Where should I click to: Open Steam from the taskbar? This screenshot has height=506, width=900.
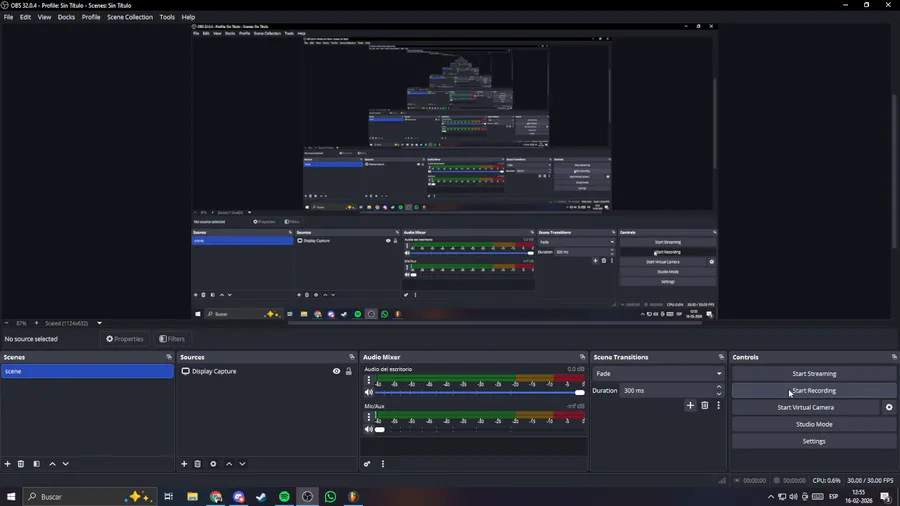coord(261,497)
